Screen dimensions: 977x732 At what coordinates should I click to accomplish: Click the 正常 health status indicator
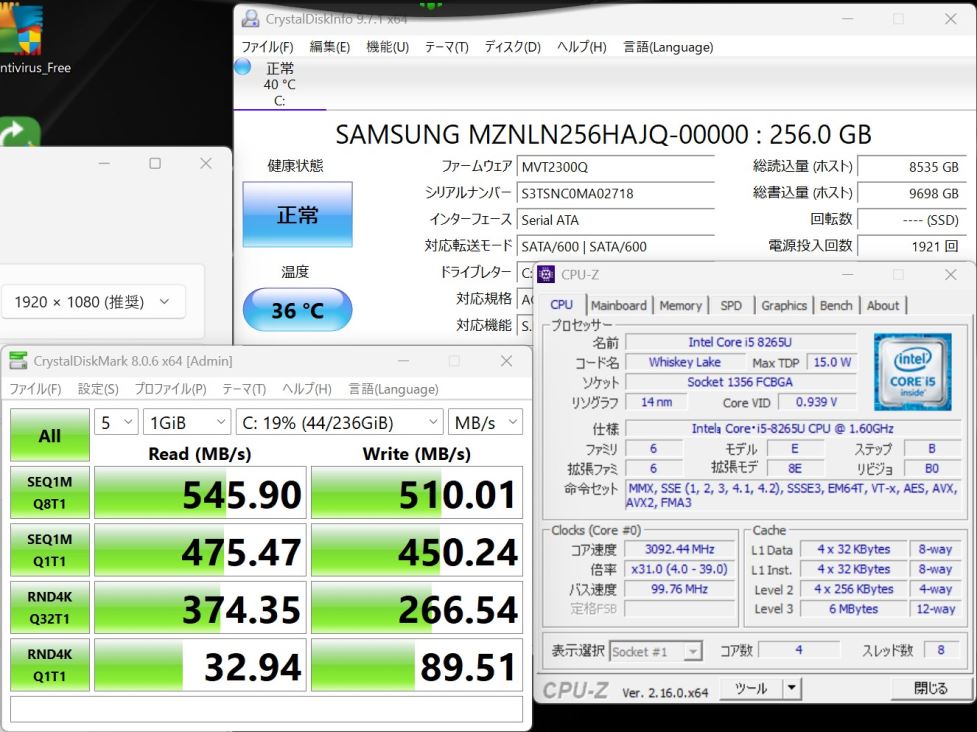(x=297, y=215)
